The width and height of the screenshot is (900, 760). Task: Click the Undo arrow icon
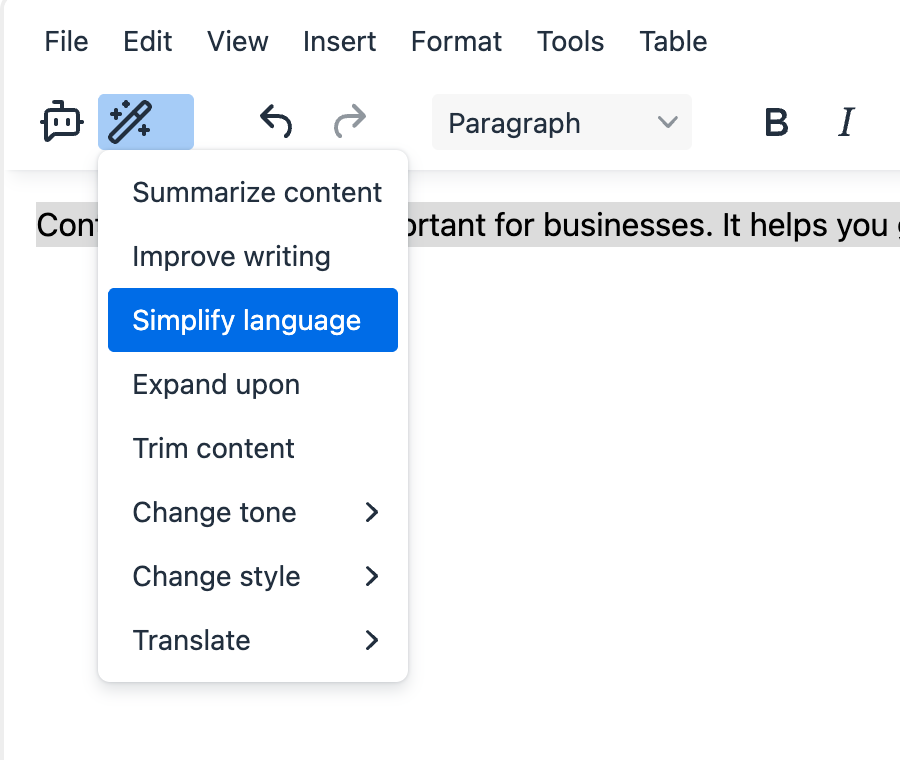pos(275,122)
